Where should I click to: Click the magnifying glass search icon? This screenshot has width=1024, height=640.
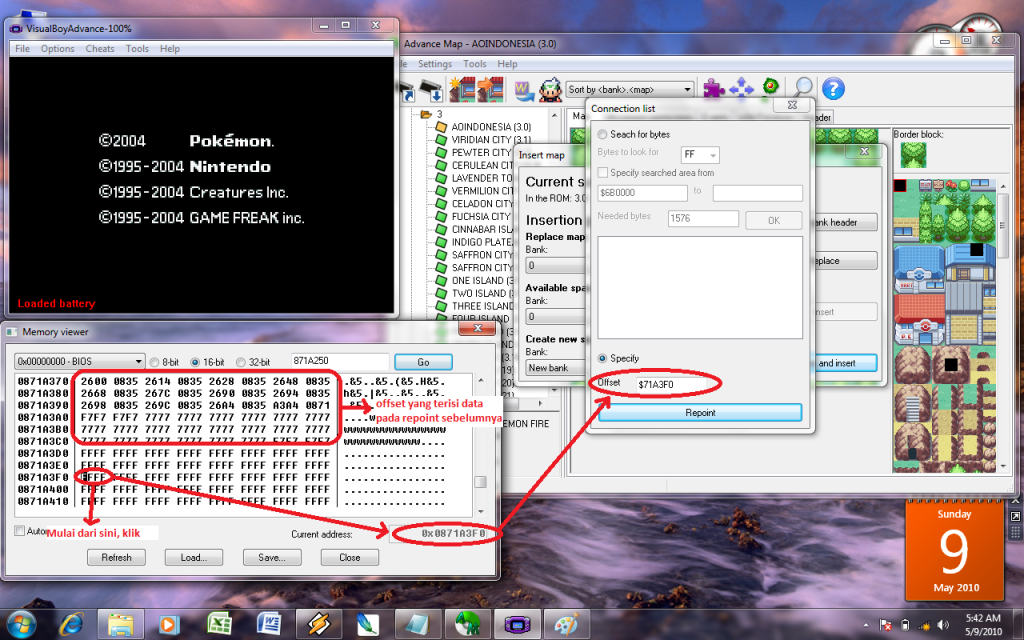tap(803, 88)
